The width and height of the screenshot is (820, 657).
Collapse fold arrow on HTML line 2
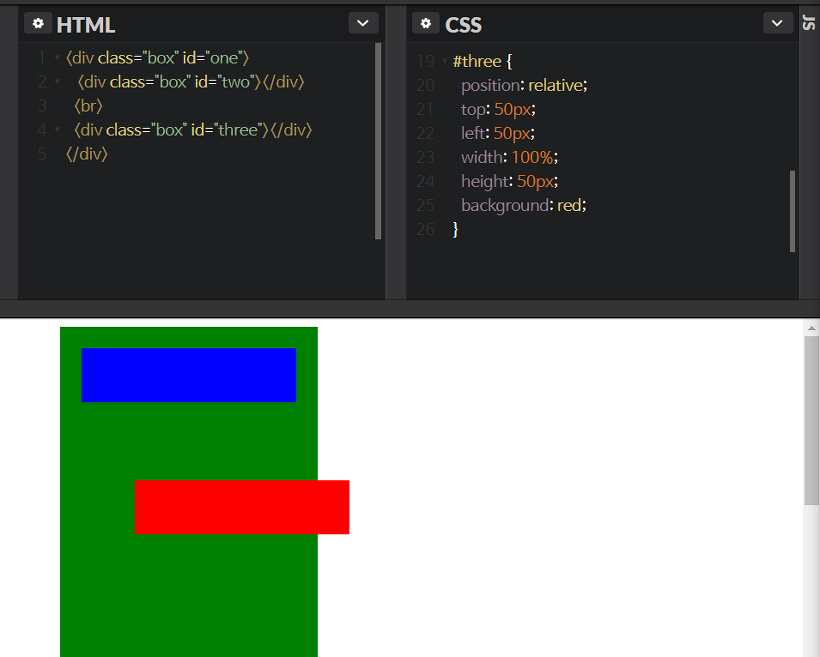[x=57, y=82]
